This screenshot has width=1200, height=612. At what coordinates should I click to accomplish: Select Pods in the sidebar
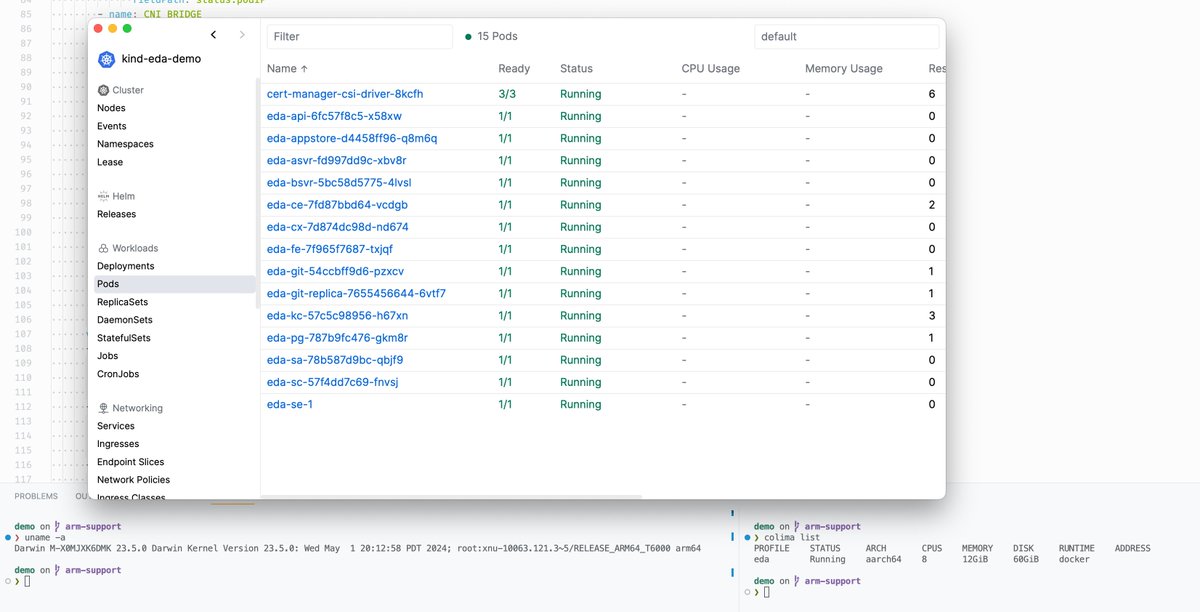175,284
